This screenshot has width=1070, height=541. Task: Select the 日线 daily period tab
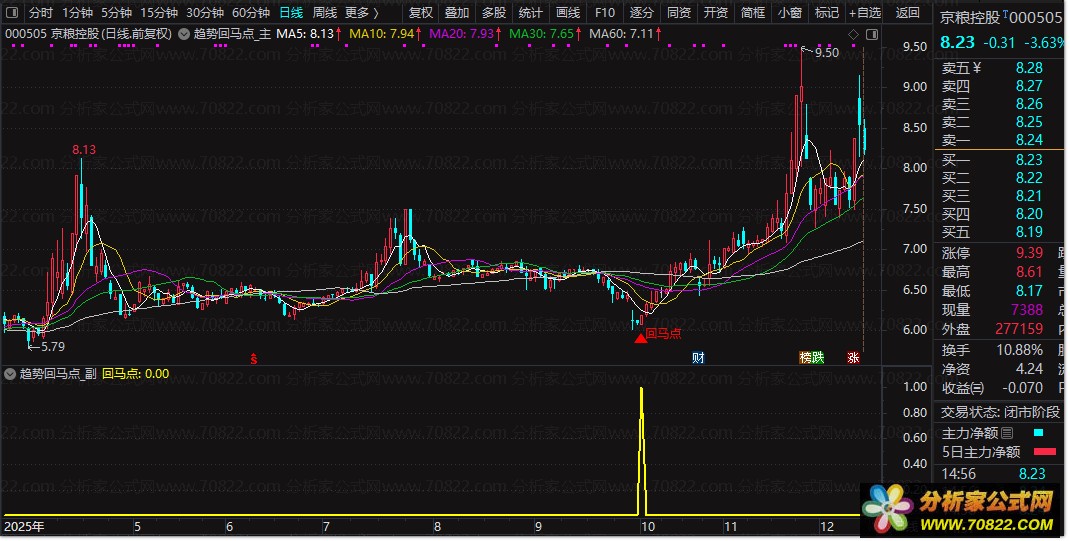[291, 13]
